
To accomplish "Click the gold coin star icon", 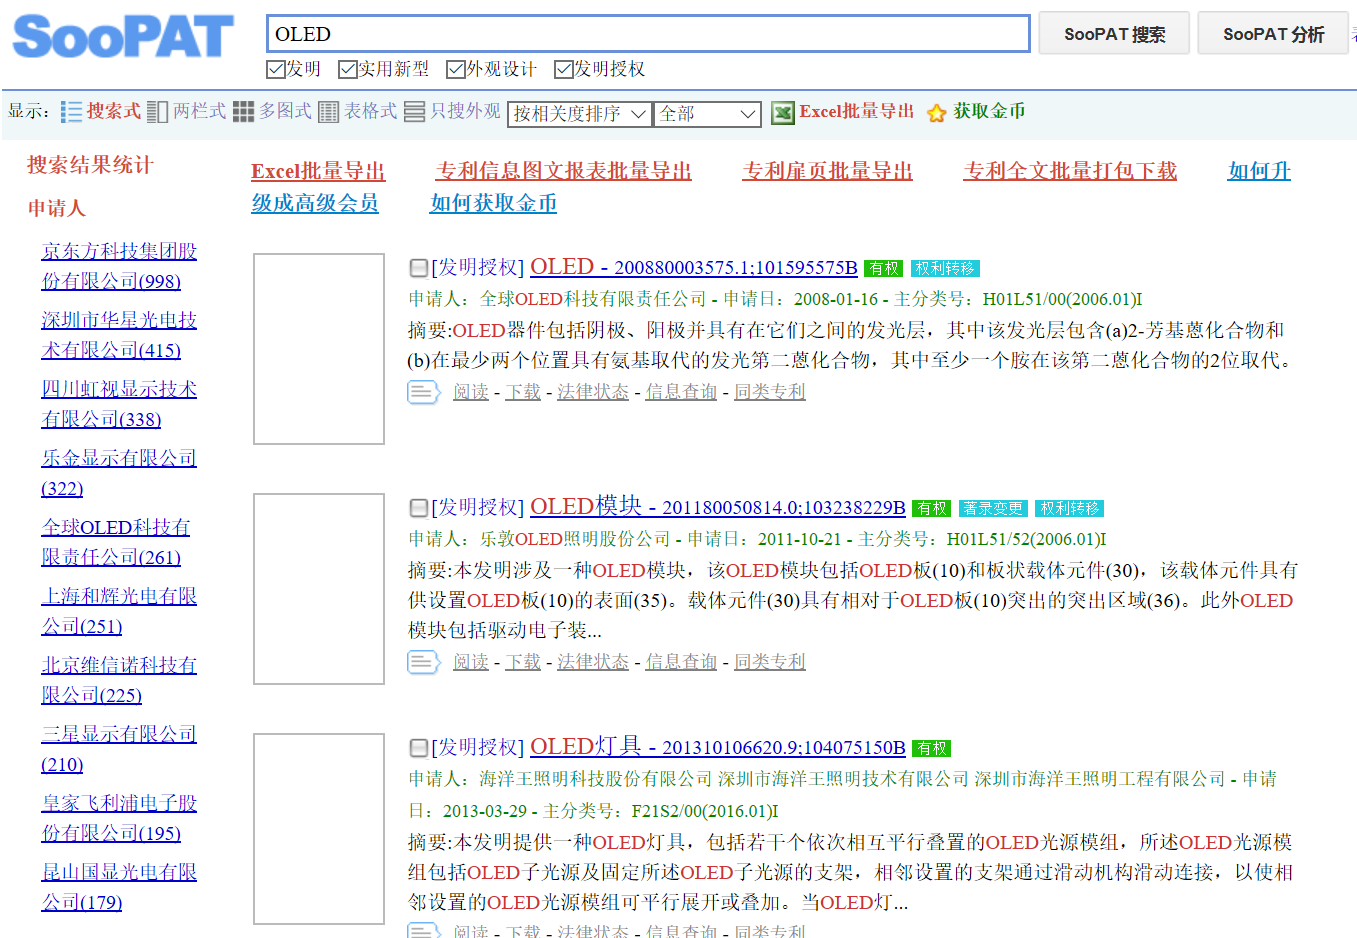I will tap(936, 113).
